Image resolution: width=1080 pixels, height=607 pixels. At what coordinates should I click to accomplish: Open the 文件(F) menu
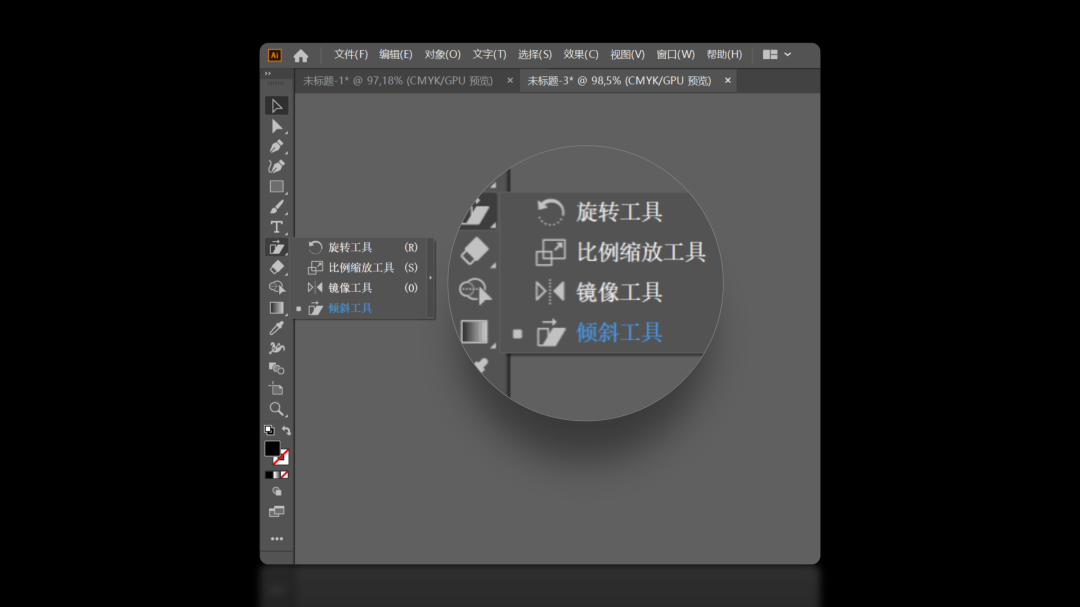pos(351,54)
